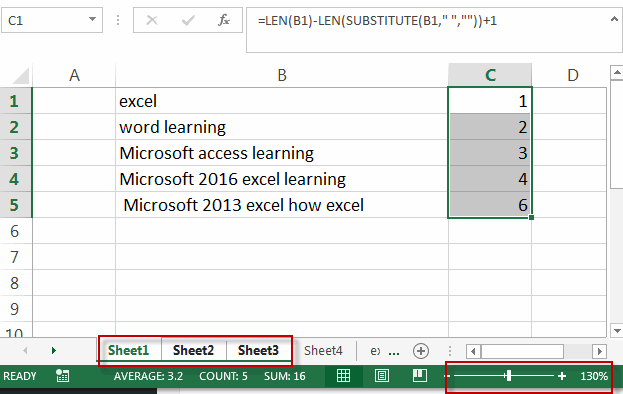Select row 5 header
The height and width of the screenshot is (394, 623).
[14, 205]
